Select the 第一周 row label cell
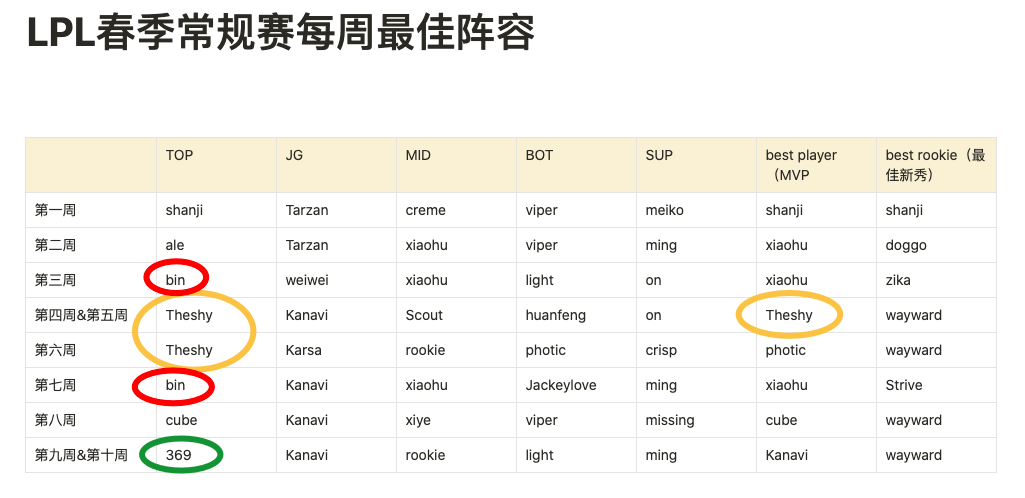1025x498 pixels. click(x=56, y=210)
